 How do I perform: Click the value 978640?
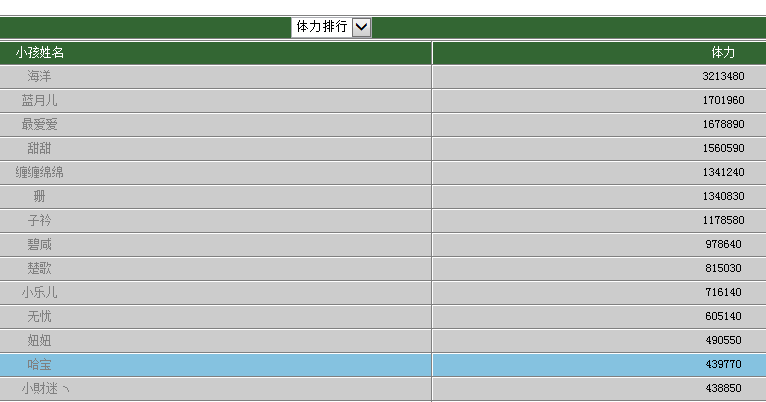723,244
